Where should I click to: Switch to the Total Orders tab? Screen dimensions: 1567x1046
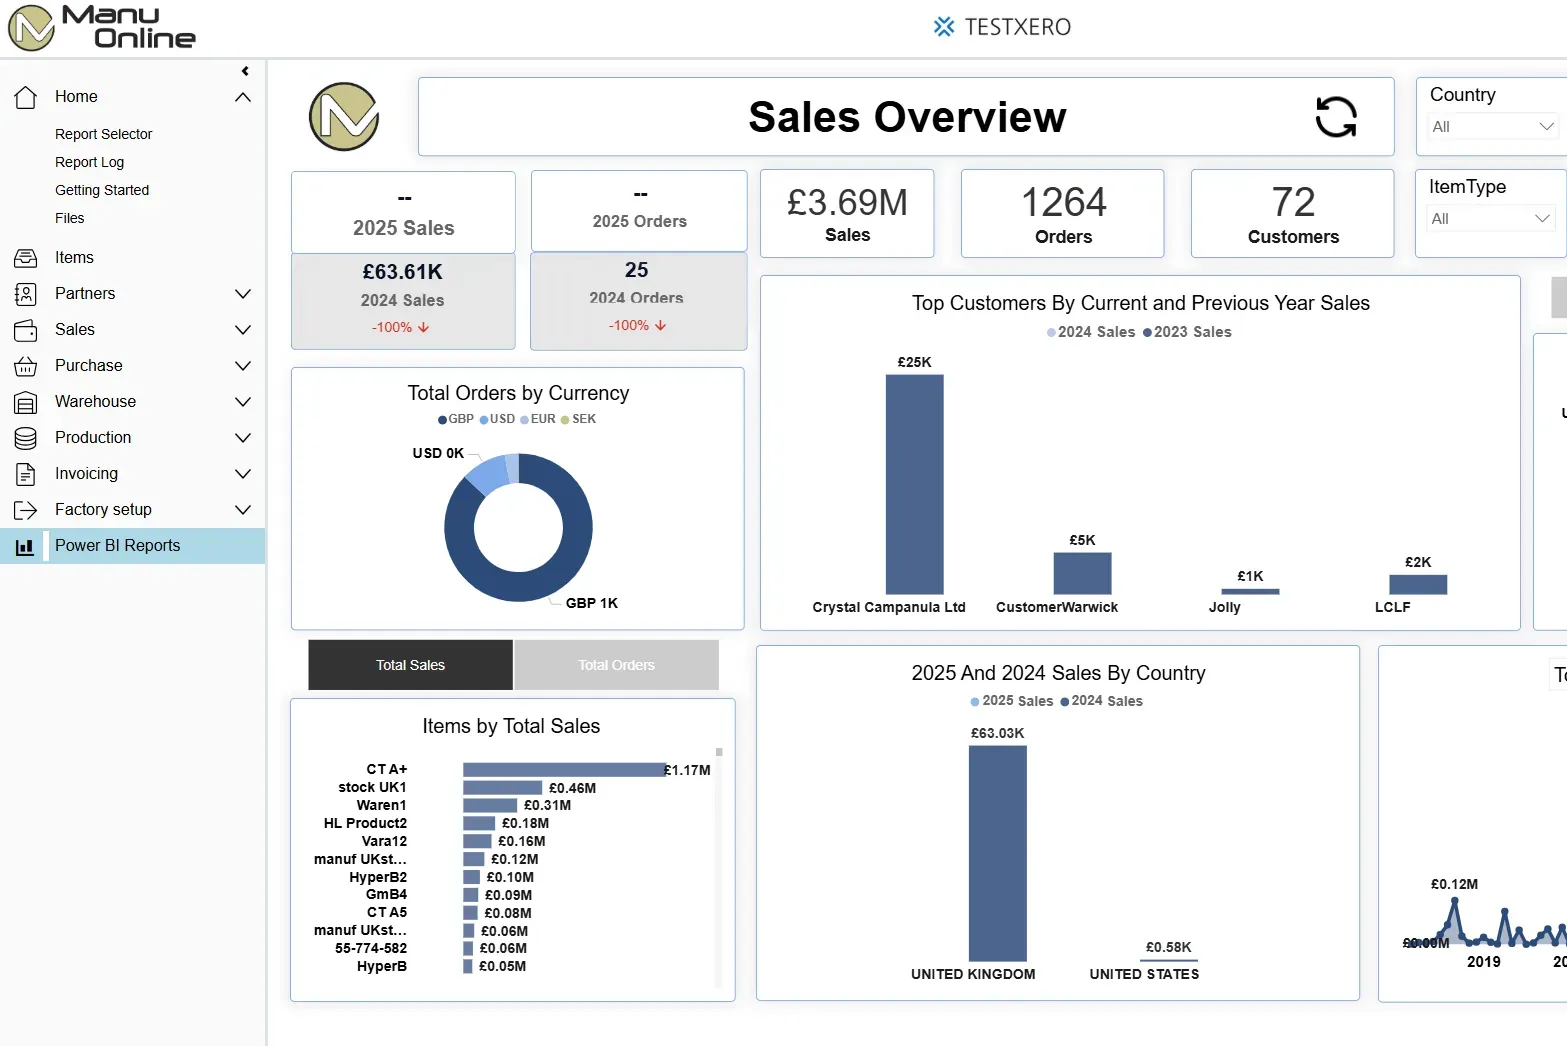[x=616, y=664]
